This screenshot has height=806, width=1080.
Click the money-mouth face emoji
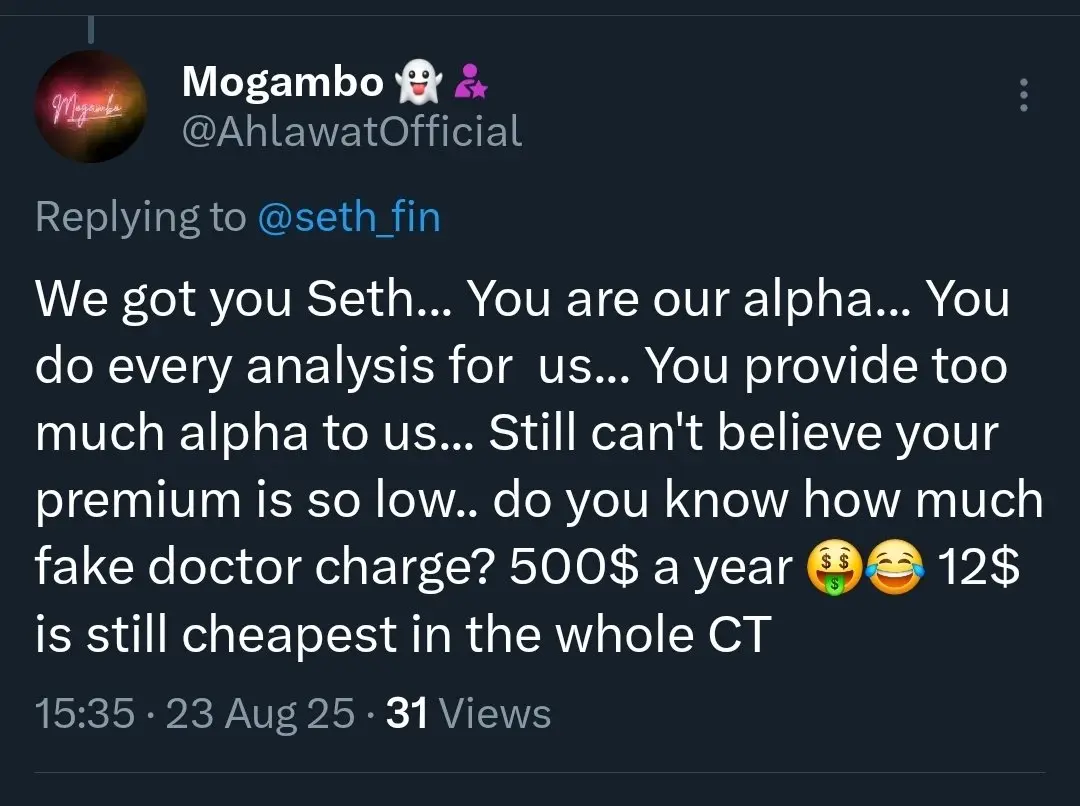[834, 568]
